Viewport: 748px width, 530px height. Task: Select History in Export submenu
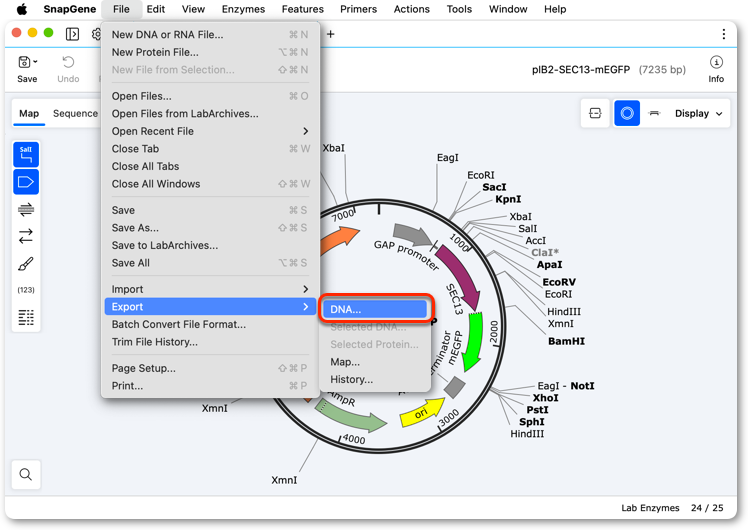[375, 380]
